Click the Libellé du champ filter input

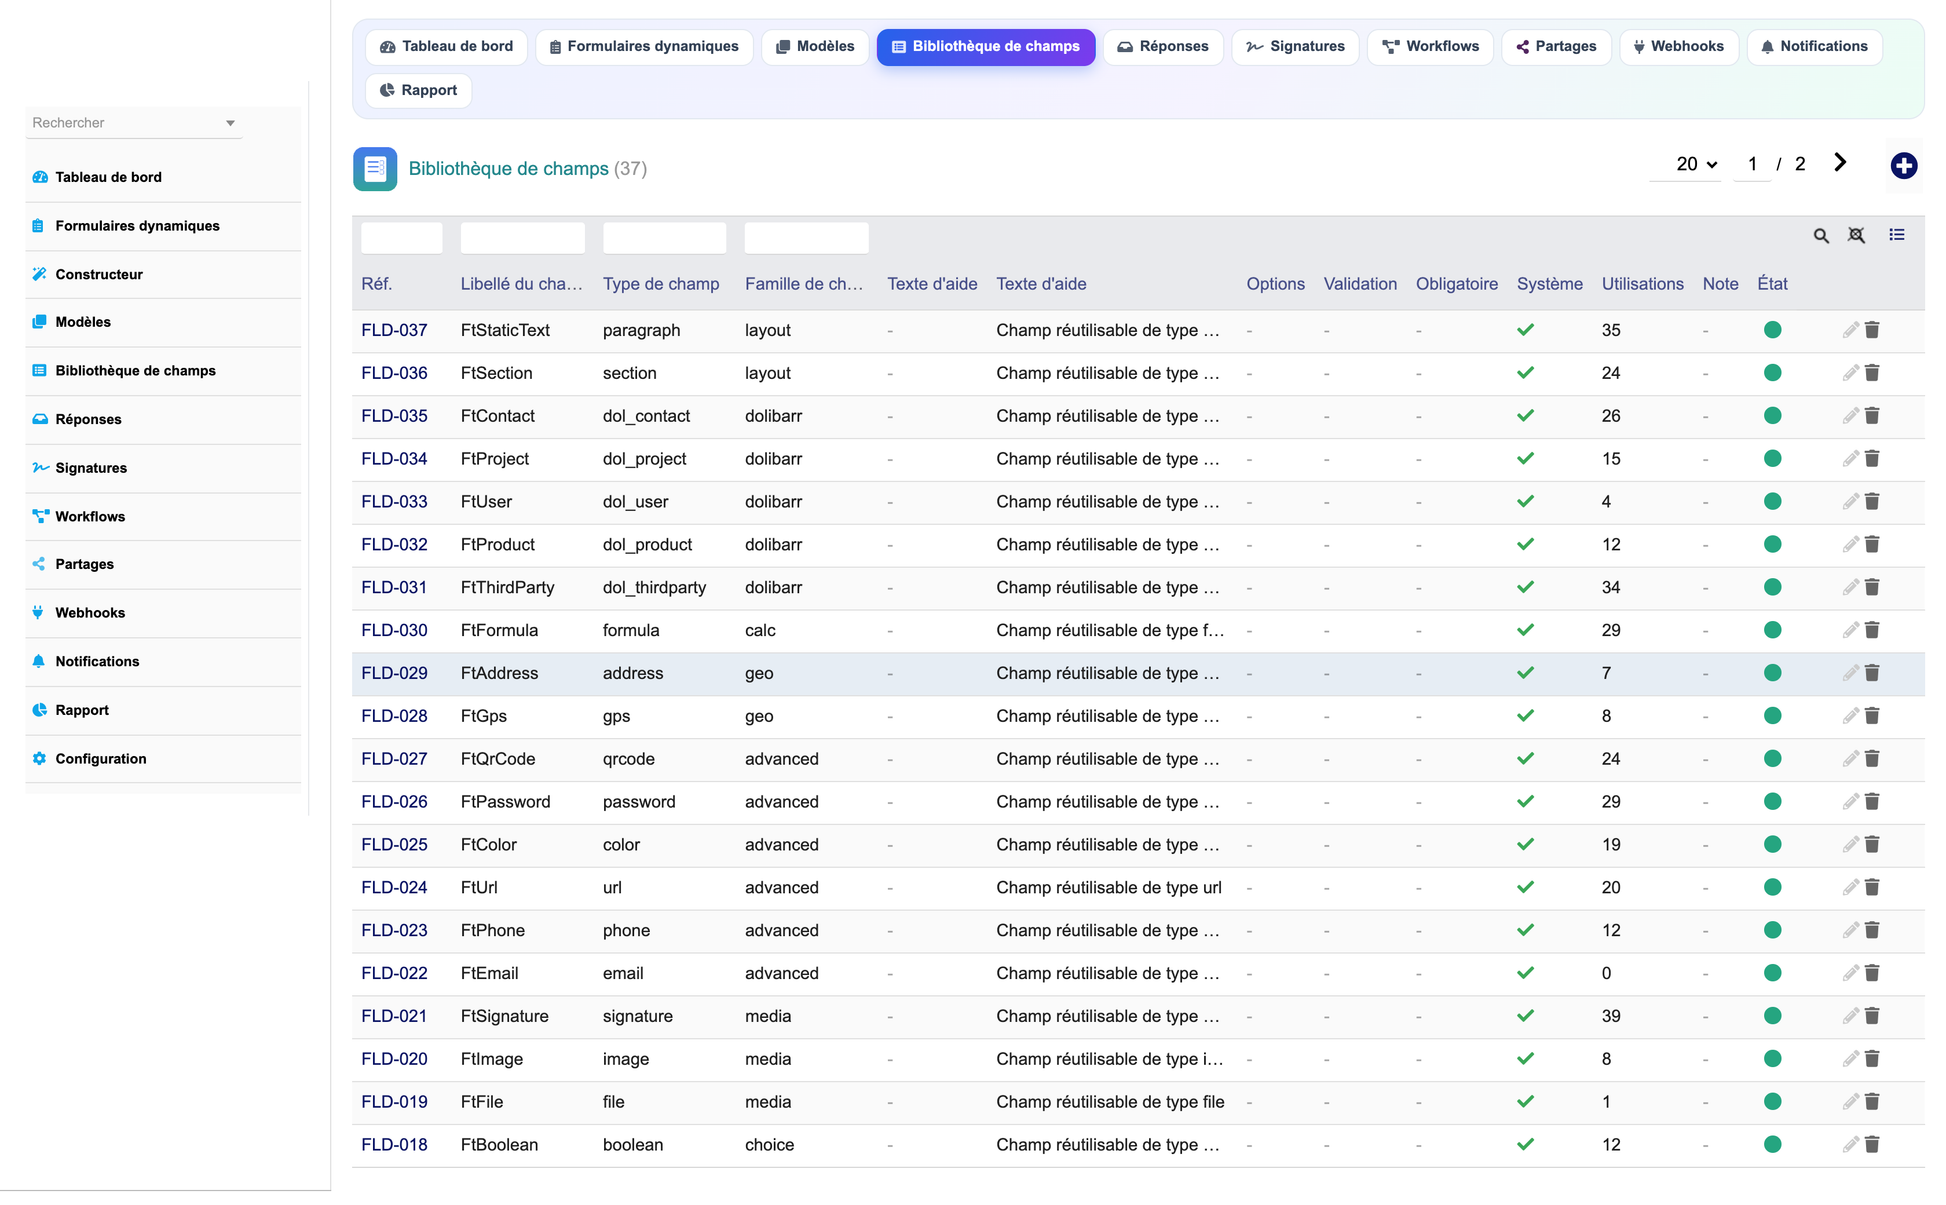[x=522, y=238]
